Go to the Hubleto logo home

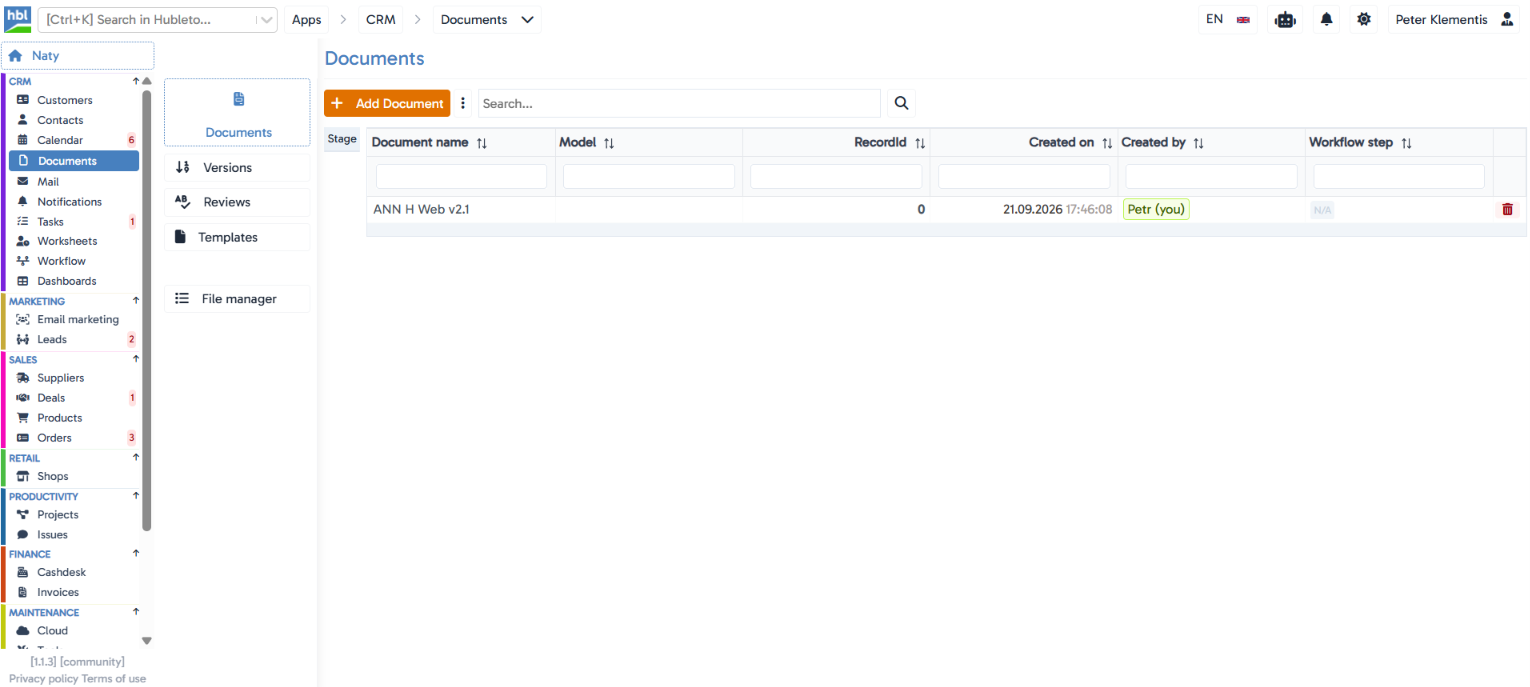pos(18,19)
